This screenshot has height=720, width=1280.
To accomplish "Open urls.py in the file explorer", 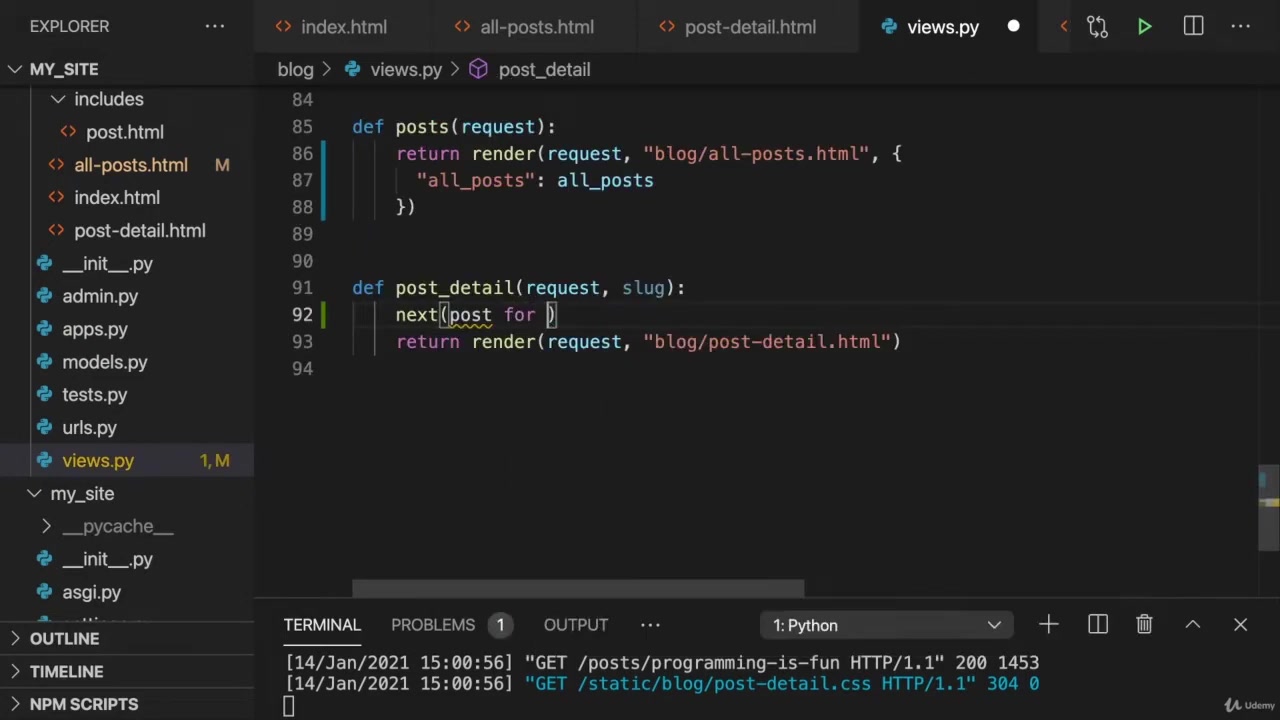I will (89, 428).
